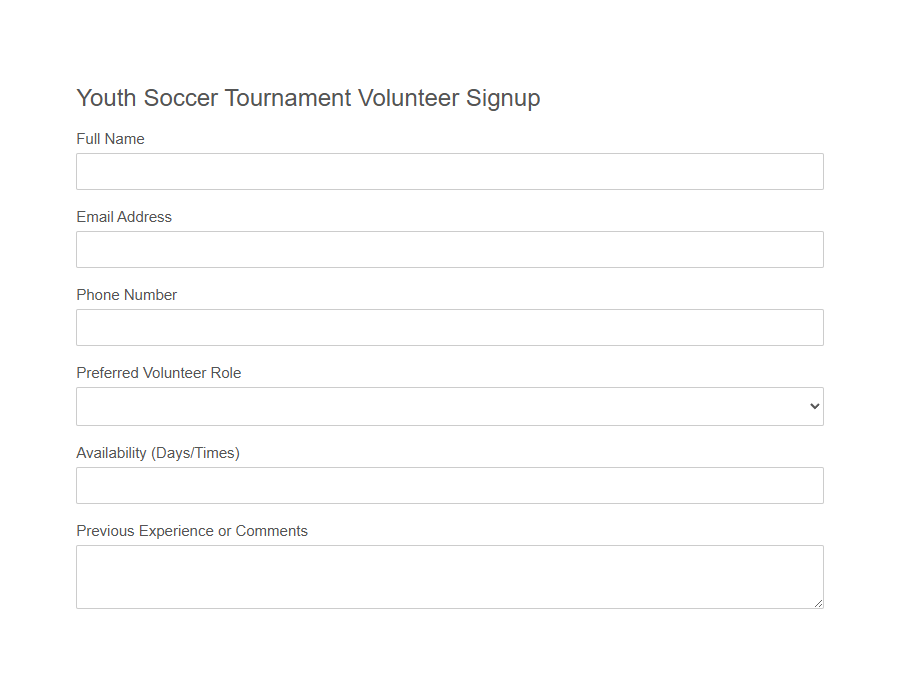The width and height of the screenshot is (900, 695).
Task: Click the Phone Number input field
Action: 450,327
